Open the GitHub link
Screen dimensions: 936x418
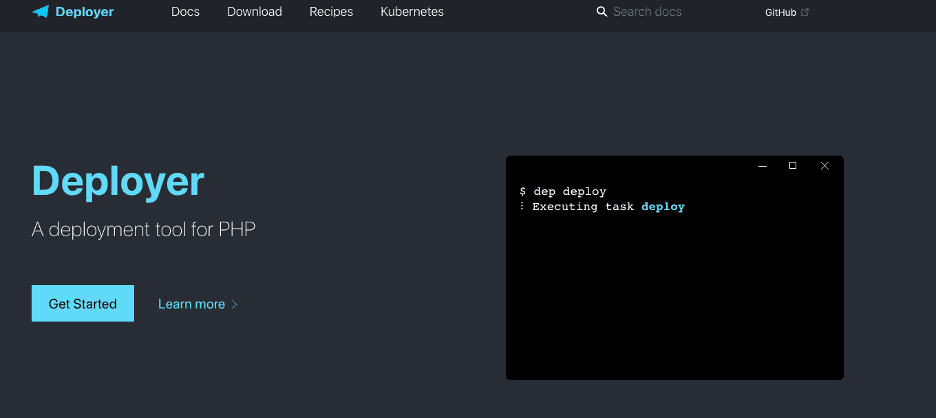tap(780, 13)
